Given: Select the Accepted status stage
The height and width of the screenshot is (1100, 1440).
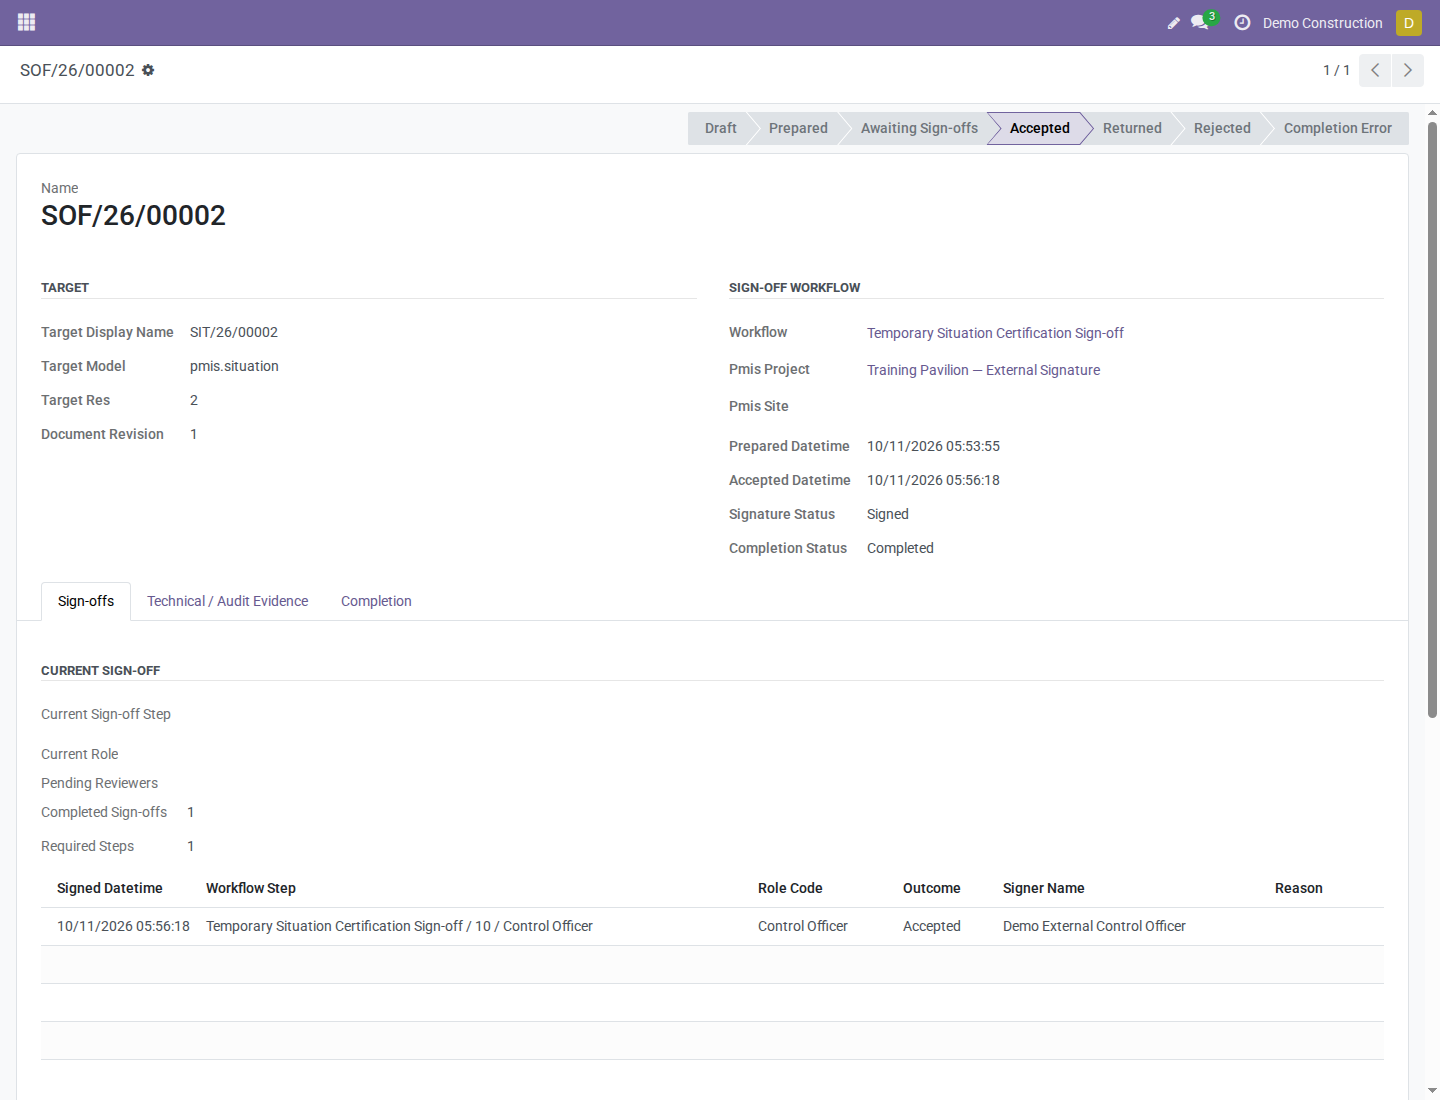Looking at the screenshot, I should coord(1039,128).
